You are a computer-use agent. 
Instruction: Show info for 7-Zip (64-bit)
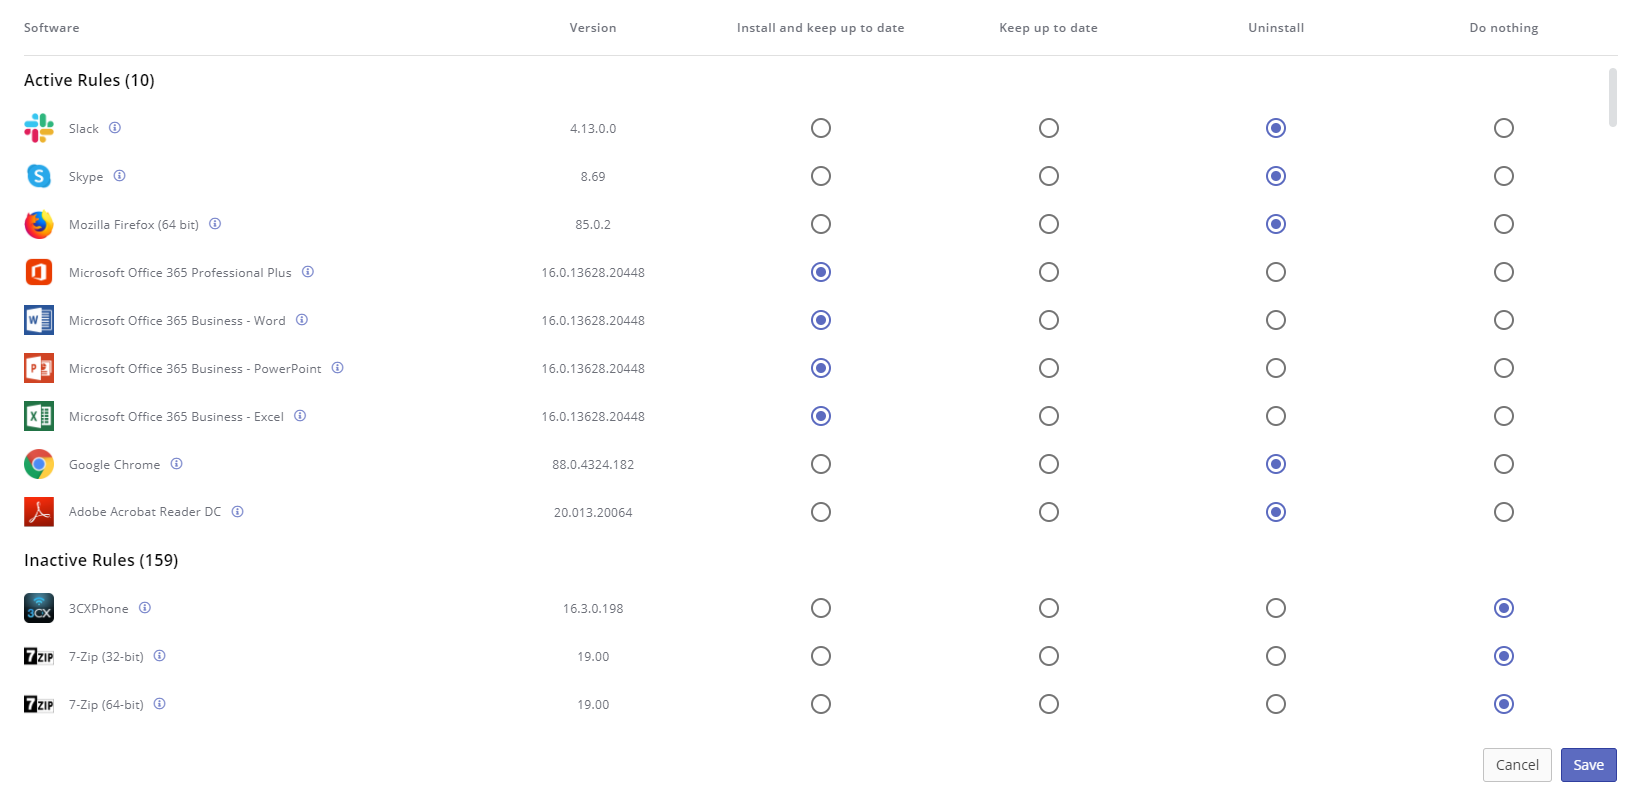pos(160,704)
